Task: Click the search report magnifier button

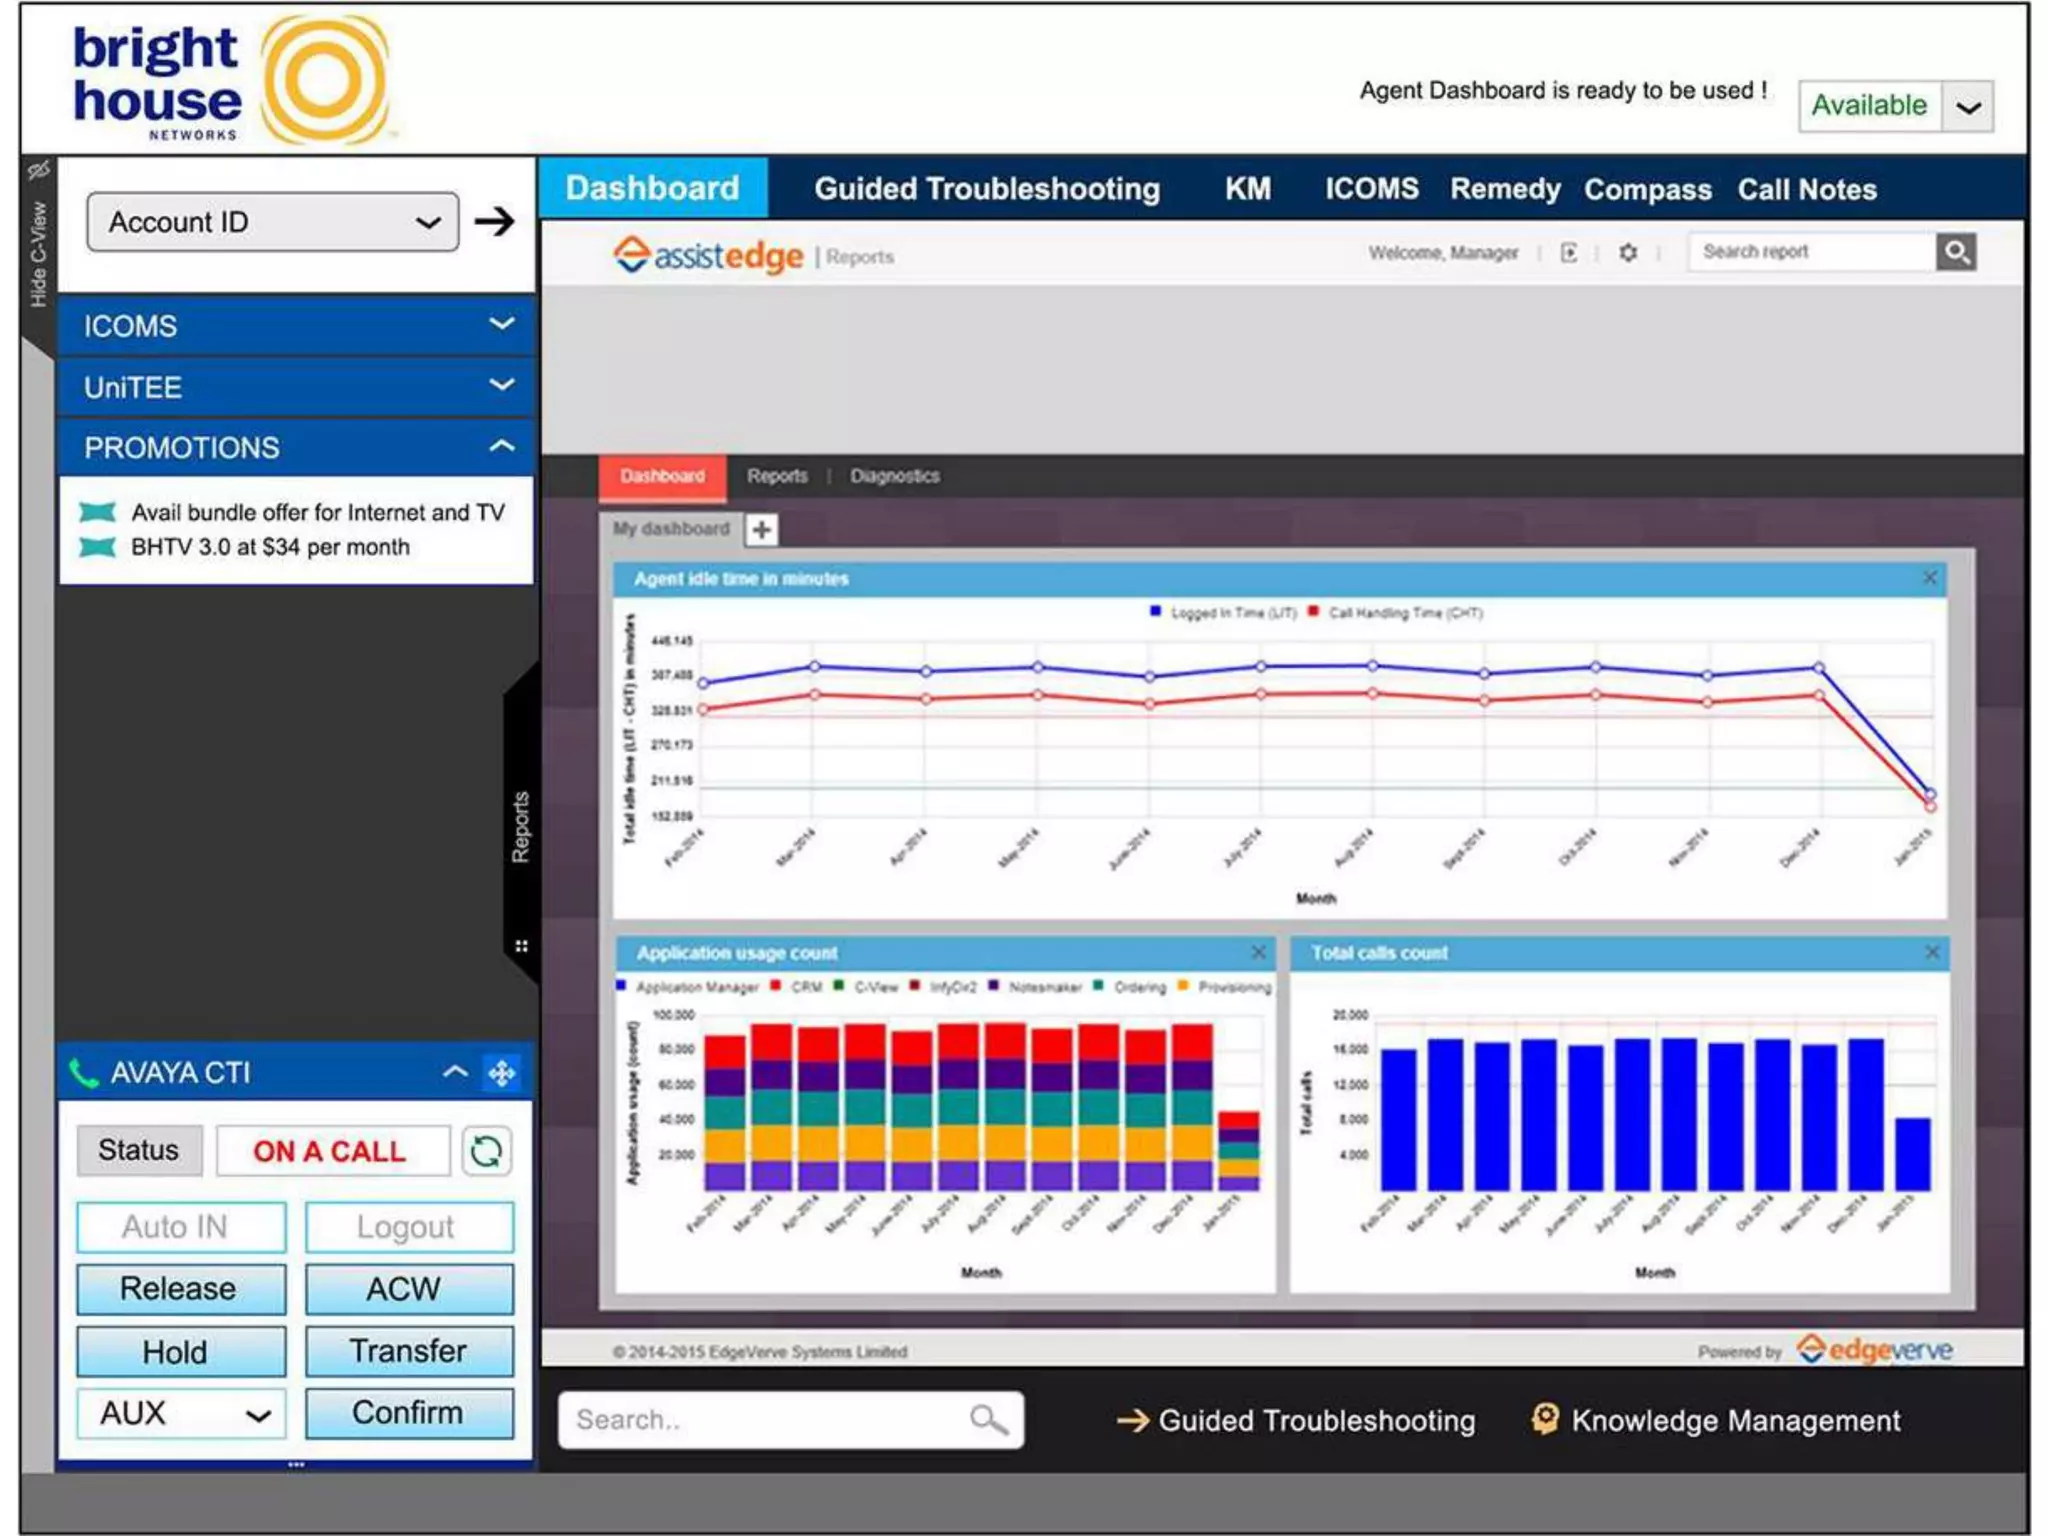Action: click(1956, 252)
